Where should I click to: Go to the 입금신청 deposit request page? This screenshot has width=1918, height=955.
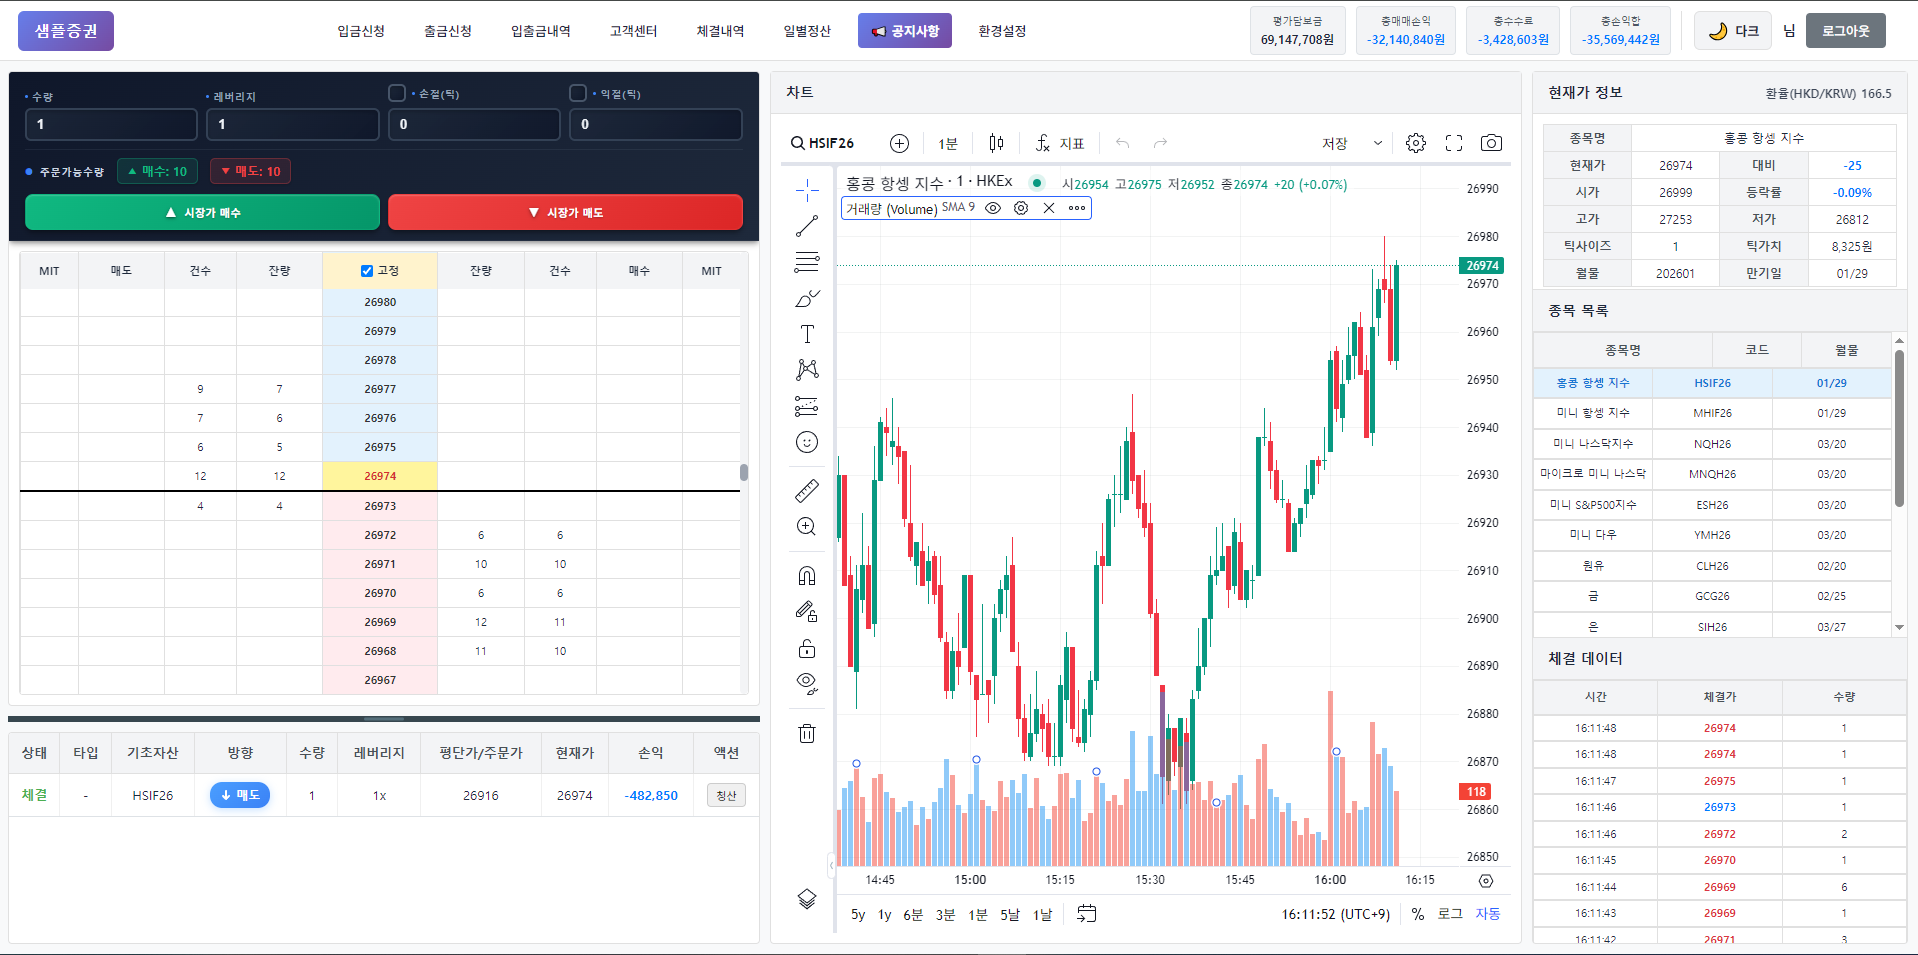pos(361,31)
